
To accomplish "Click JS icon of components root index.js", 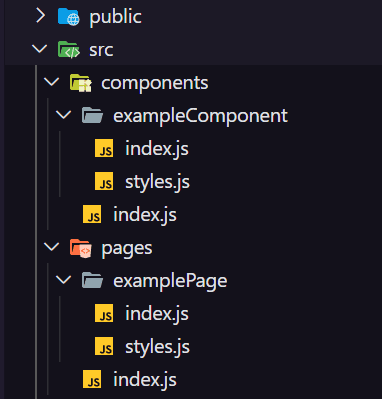I will click(x=92, y=214).
